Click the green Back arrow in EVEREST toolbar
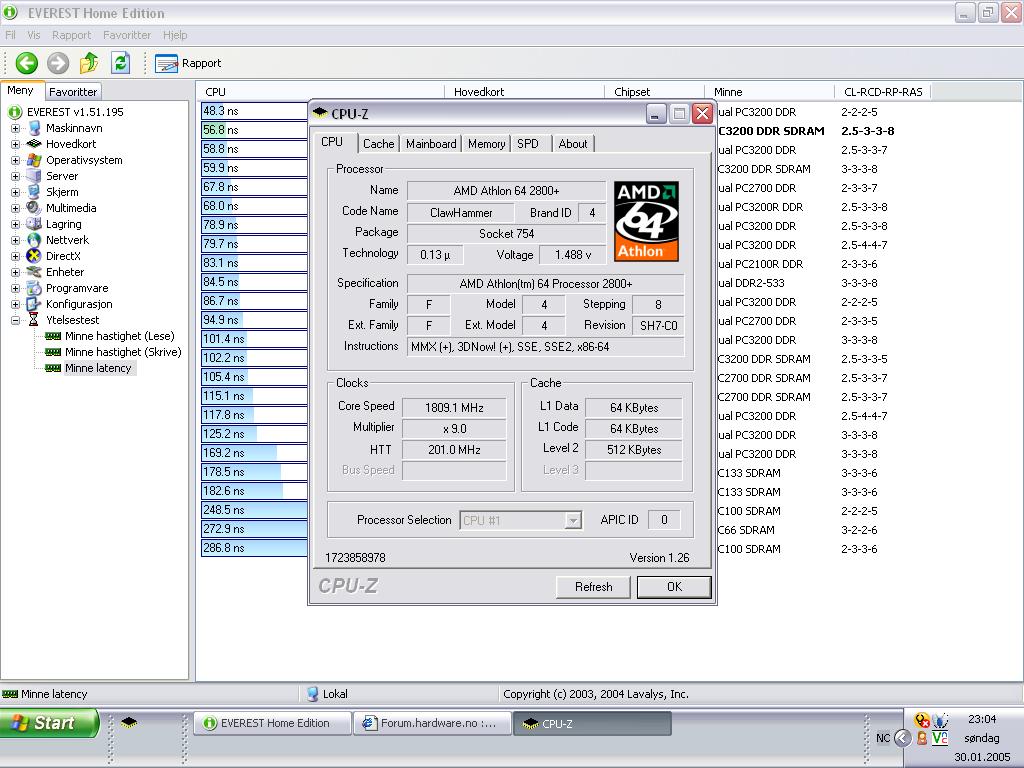1024x768 pixels. pos(27,63)
